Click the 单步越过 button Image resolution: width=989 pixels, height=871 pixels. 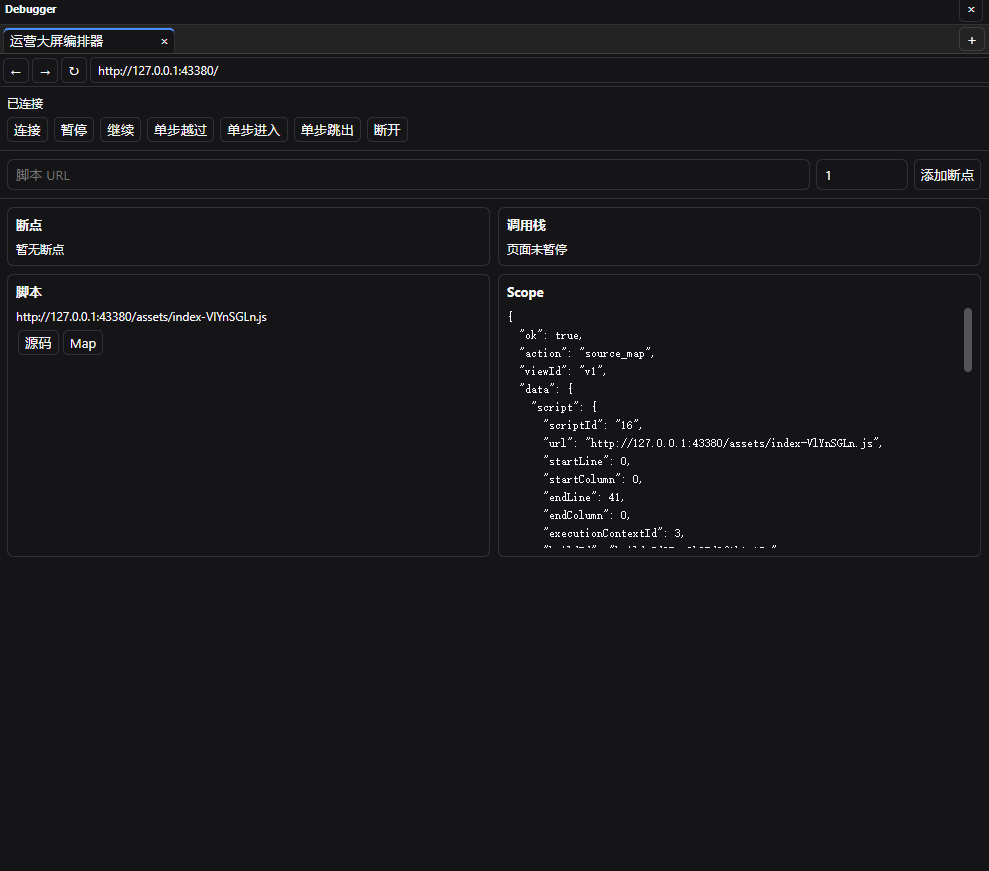(180, 130)
